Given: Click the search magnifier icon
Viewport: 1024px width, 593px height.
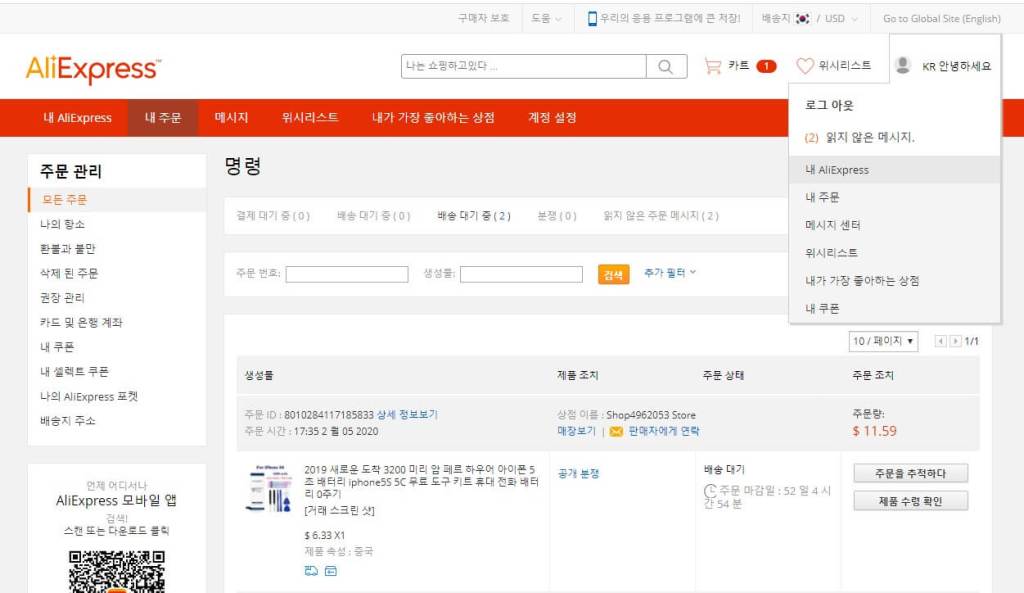Looking at the screenshot, I should 665,67.
